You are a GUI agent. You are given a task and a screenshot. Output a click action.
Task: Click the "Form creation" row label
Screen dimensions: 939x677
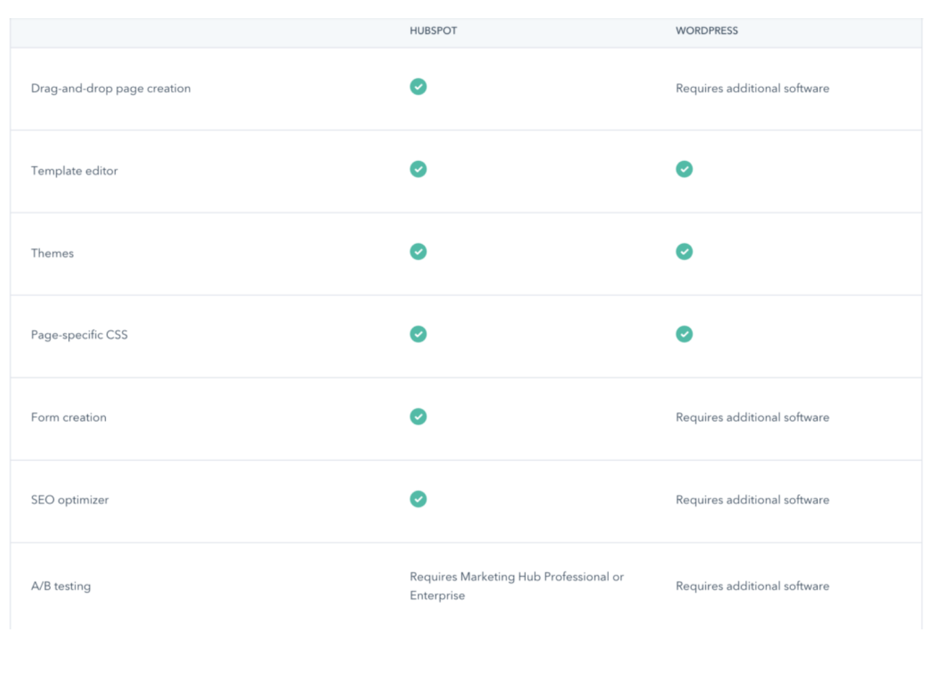tap(69, 418)
